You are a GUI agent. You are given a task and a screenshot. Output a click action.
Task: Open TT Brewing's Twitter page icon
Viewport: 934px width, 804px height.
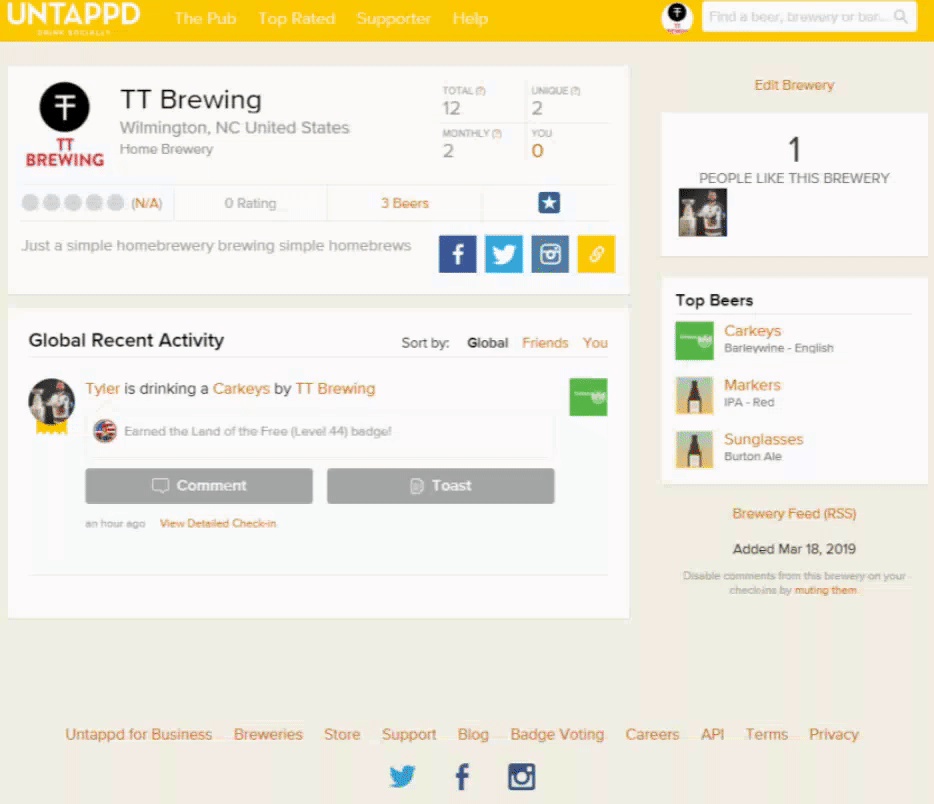pos(504,254)
